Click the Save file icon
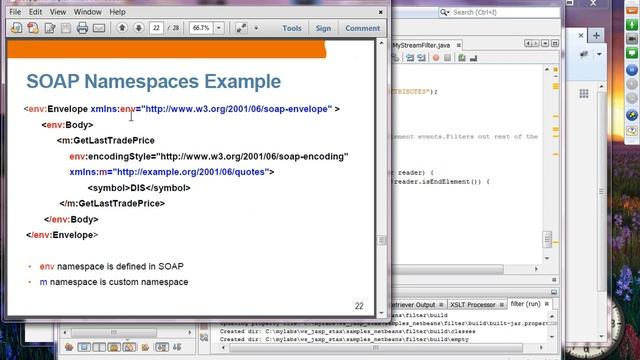 click(x=66, y=28)
